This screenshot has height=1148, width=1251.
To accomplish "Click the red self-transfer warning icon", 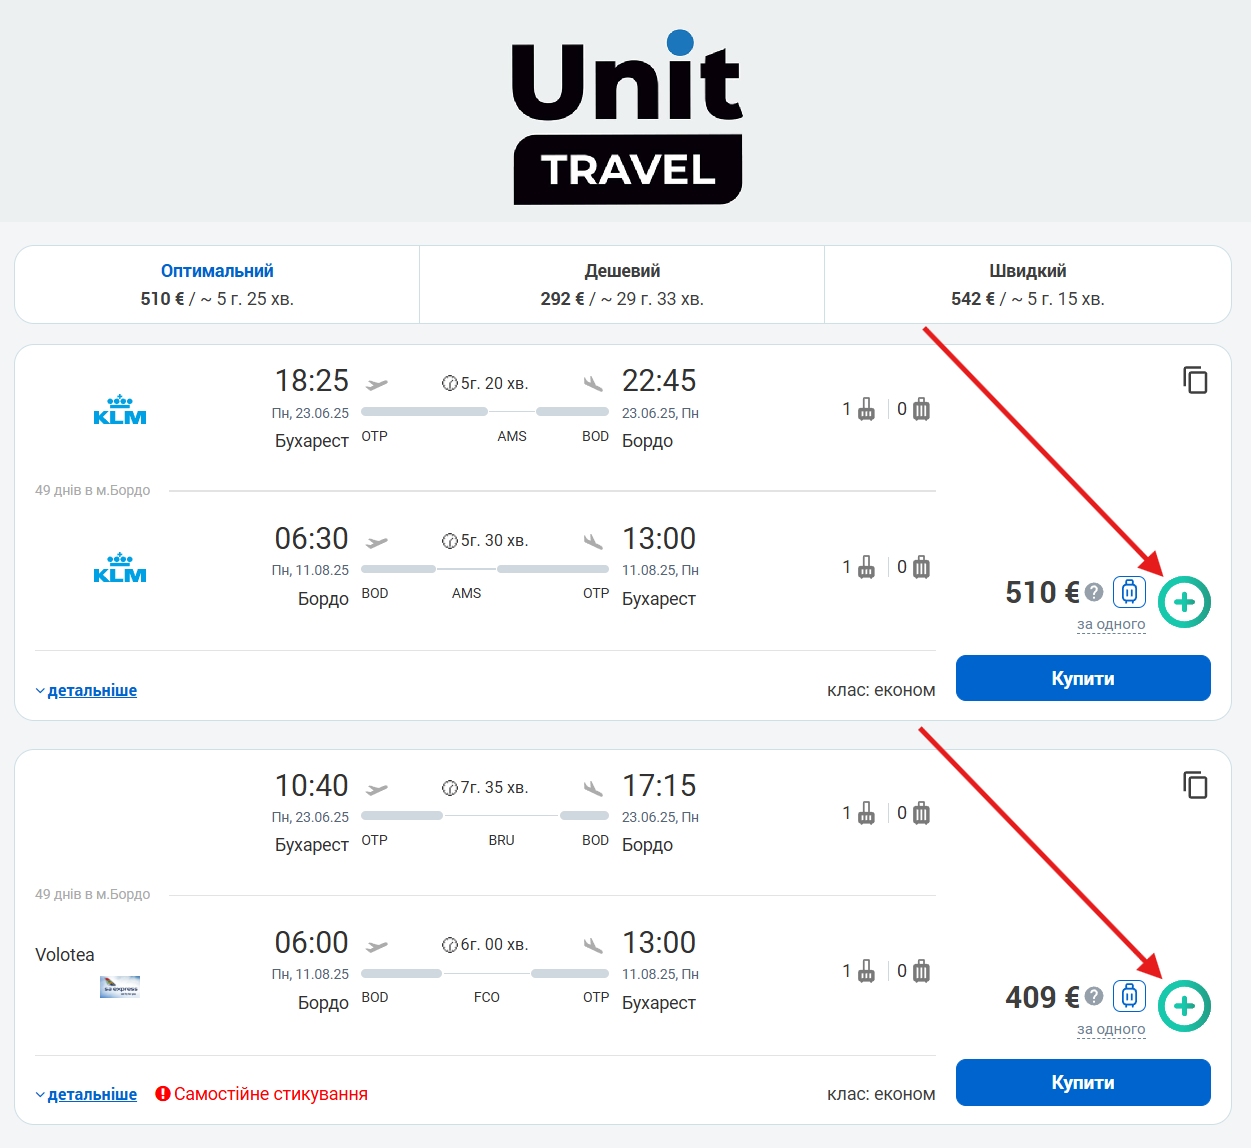I will (x=163, y=1094).
